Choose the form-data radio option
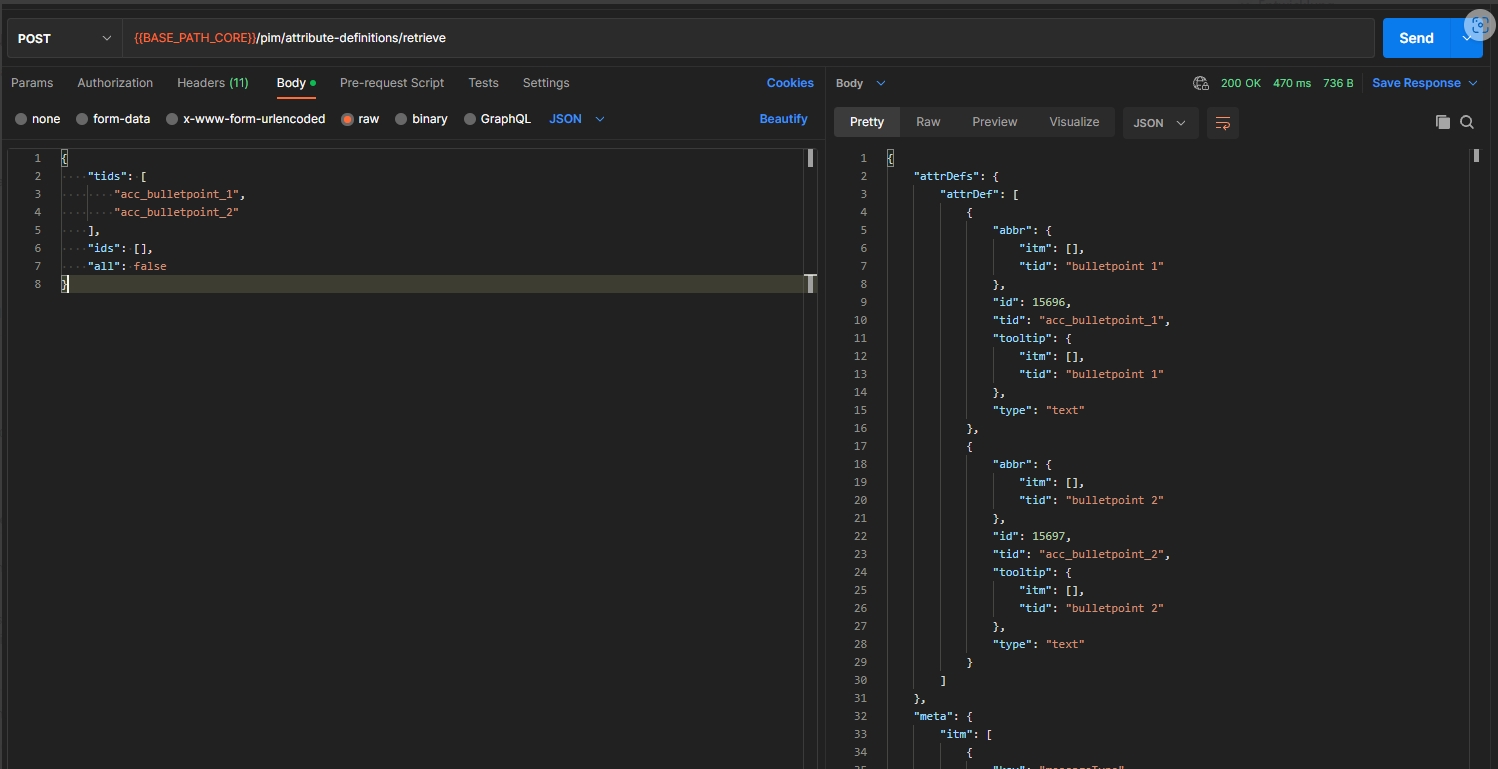Viewport: 1498px width, 769px height. tap(82, 119)
